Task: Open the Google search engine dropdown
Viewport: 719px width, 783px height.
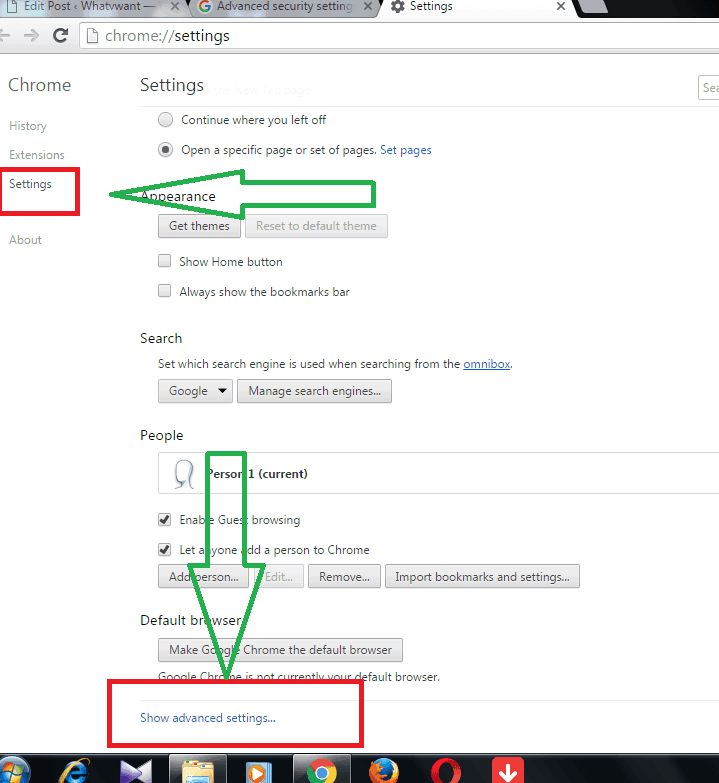Action: [195, 391]
